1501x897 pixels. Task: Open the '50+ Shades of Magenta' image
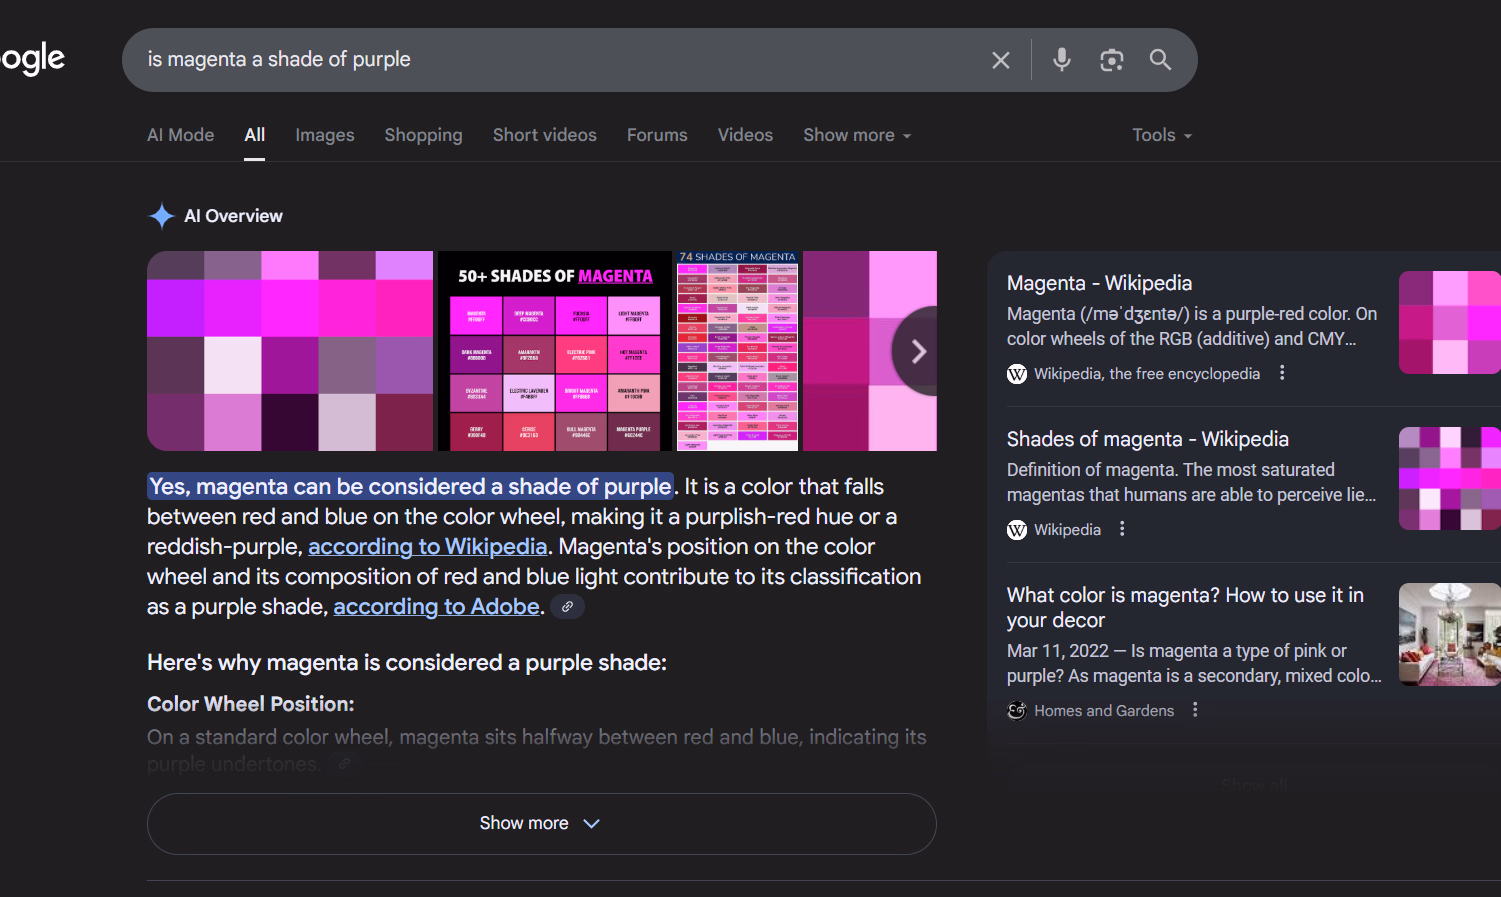(x=555, y=351)
